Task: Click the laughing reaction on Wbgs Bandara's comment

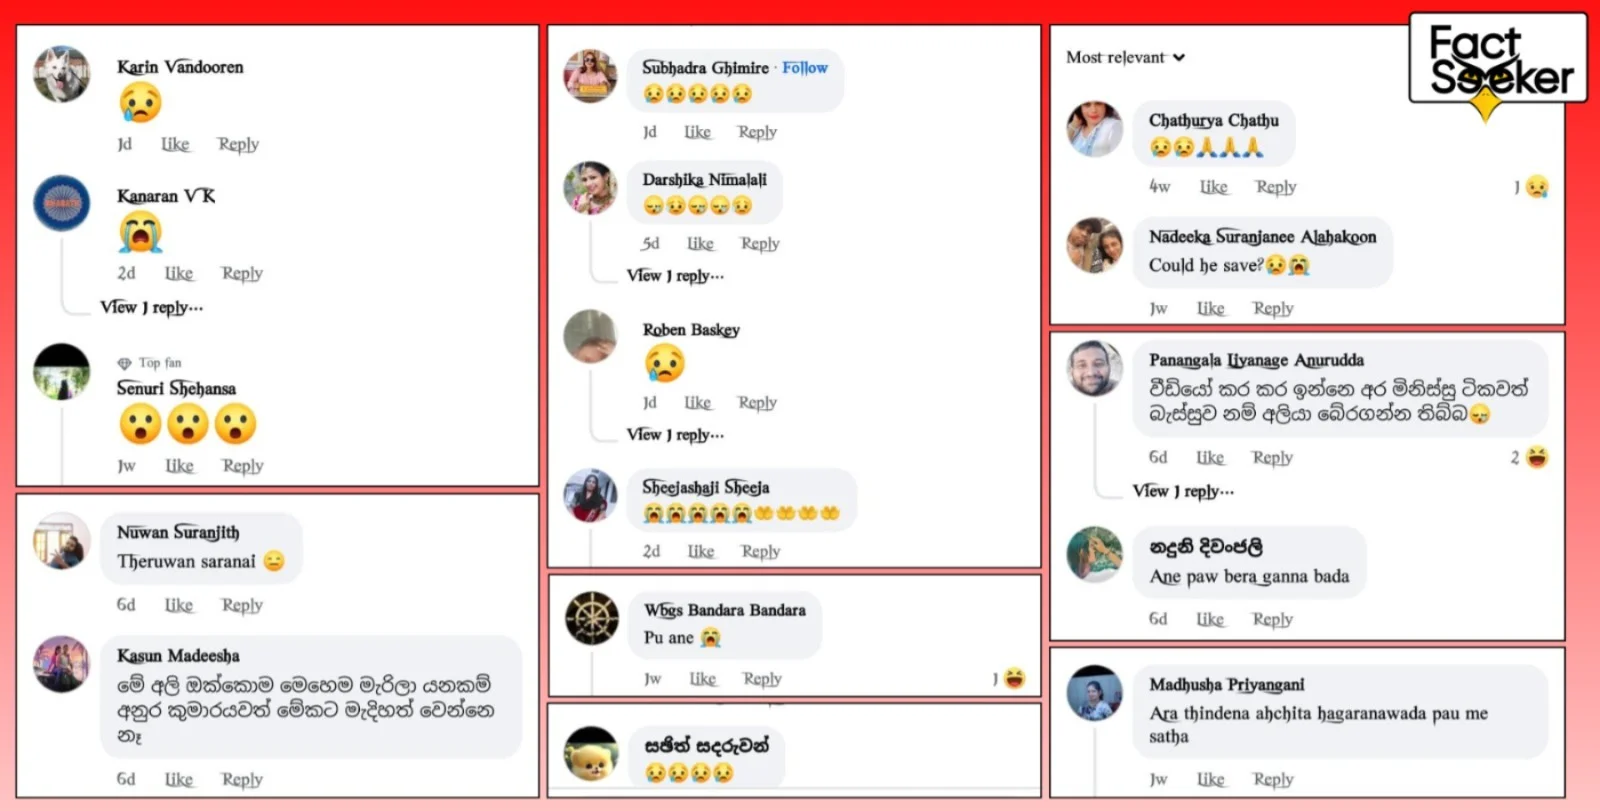Action: pos(1014,678)
